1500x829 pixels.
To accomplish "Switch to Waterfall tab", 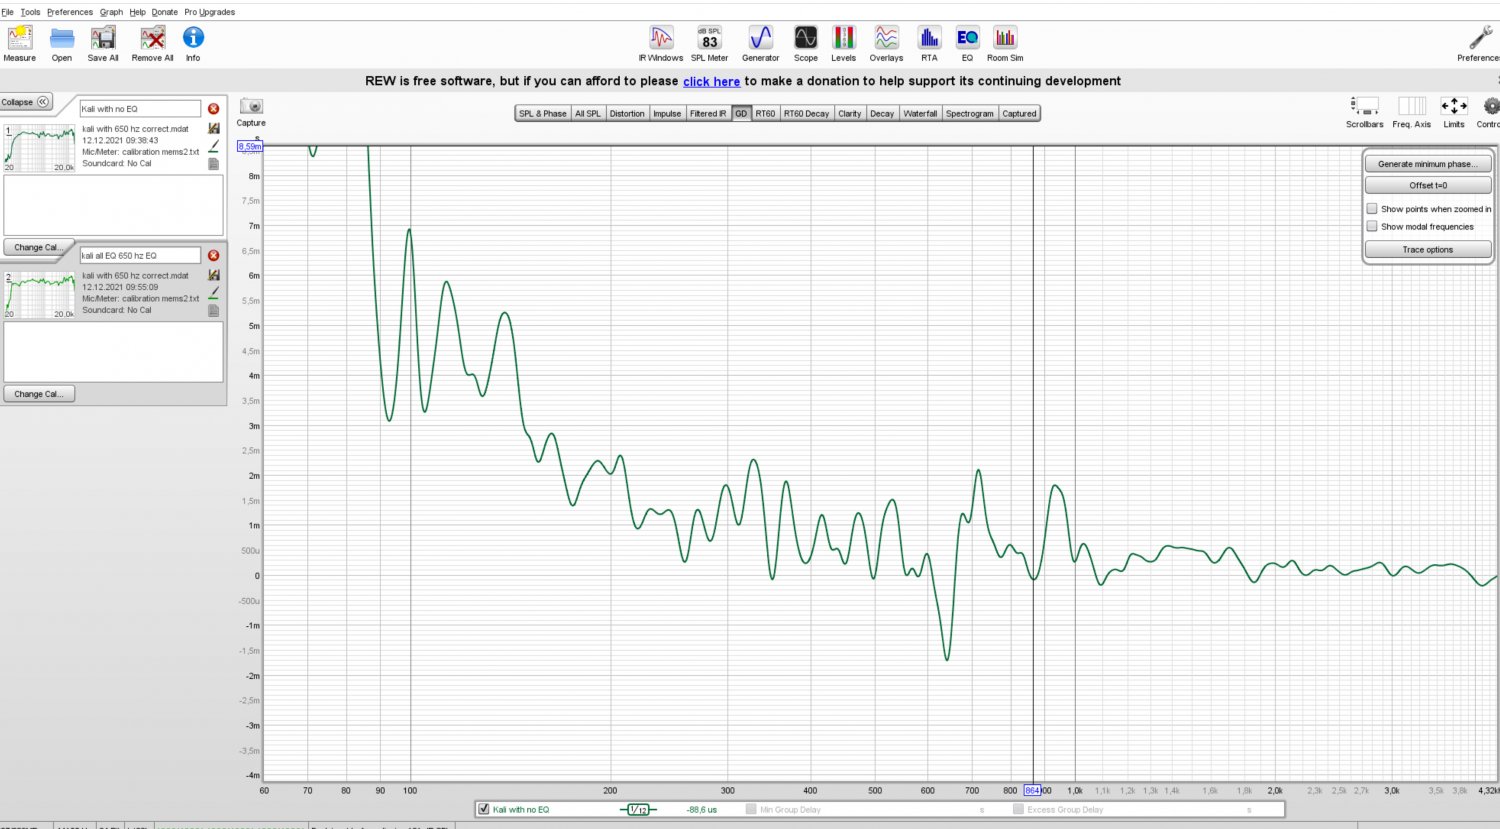I will [x=920, y=113].
